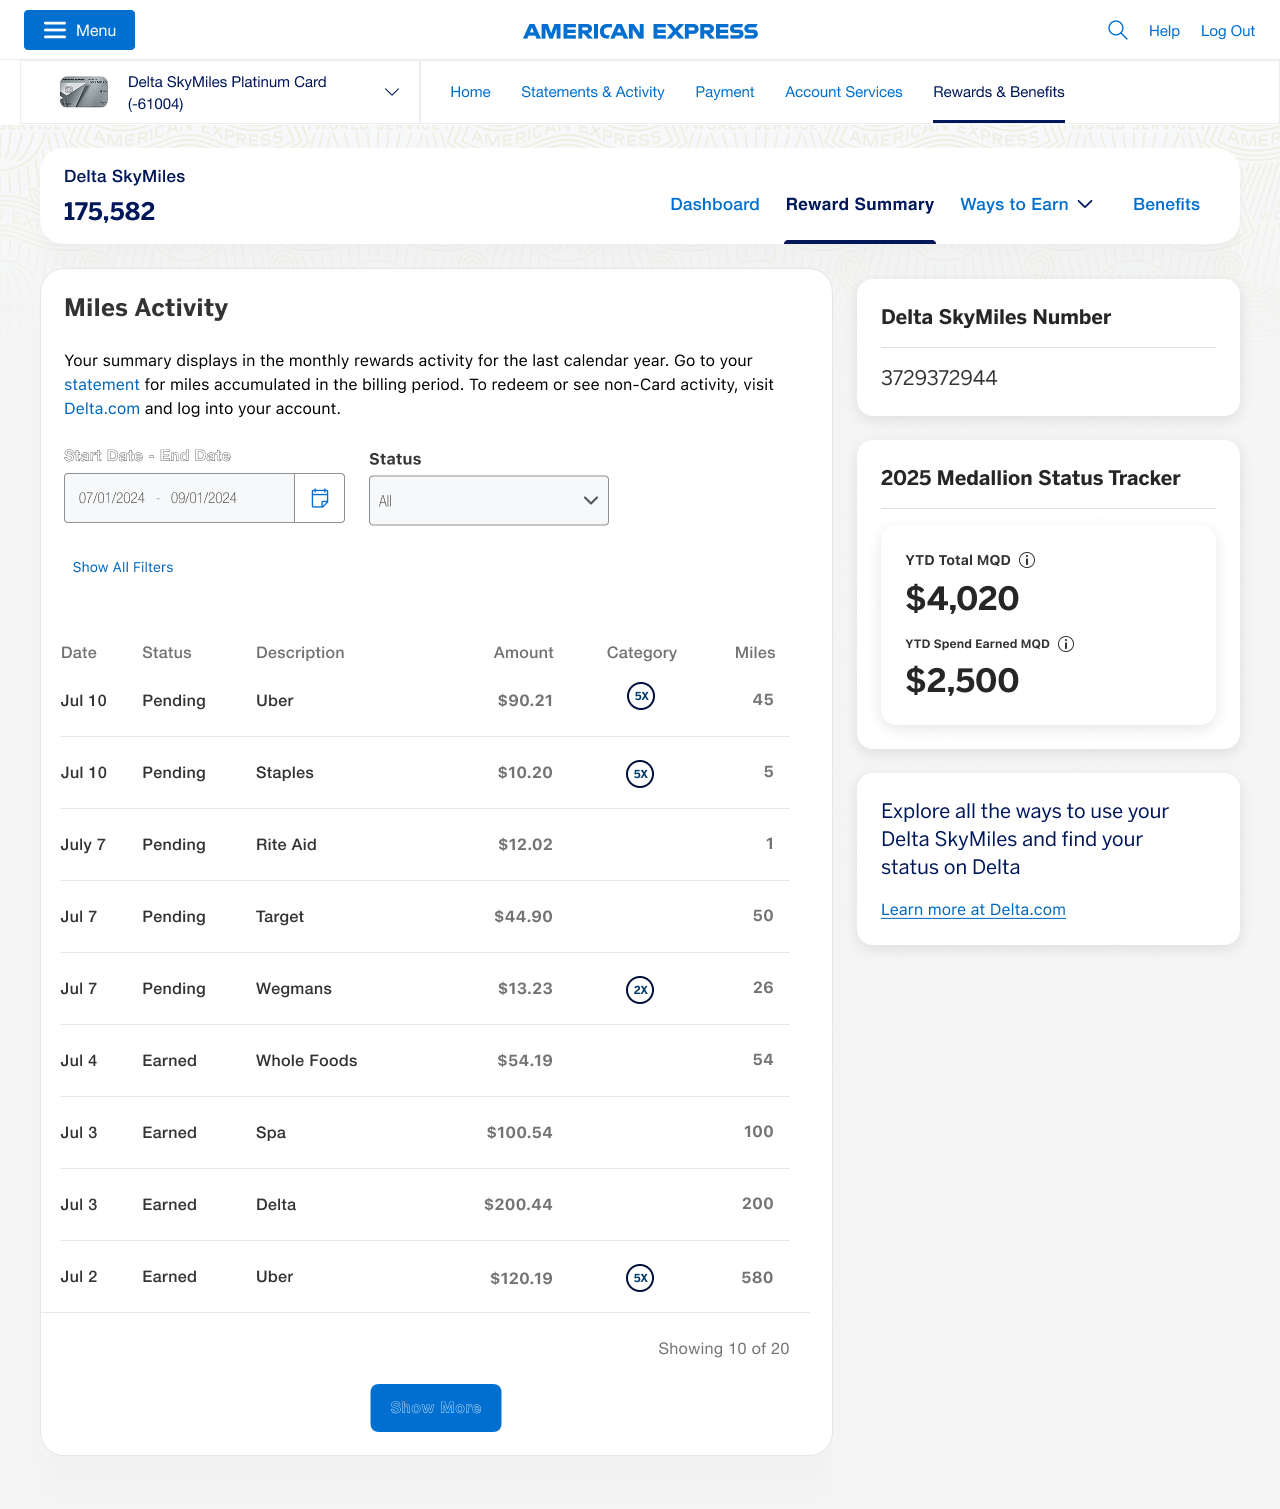Viewport: 1280px width, 1509px height.
Task: Click the Delta SkyMiles card thumbnail
Action: 84,92
